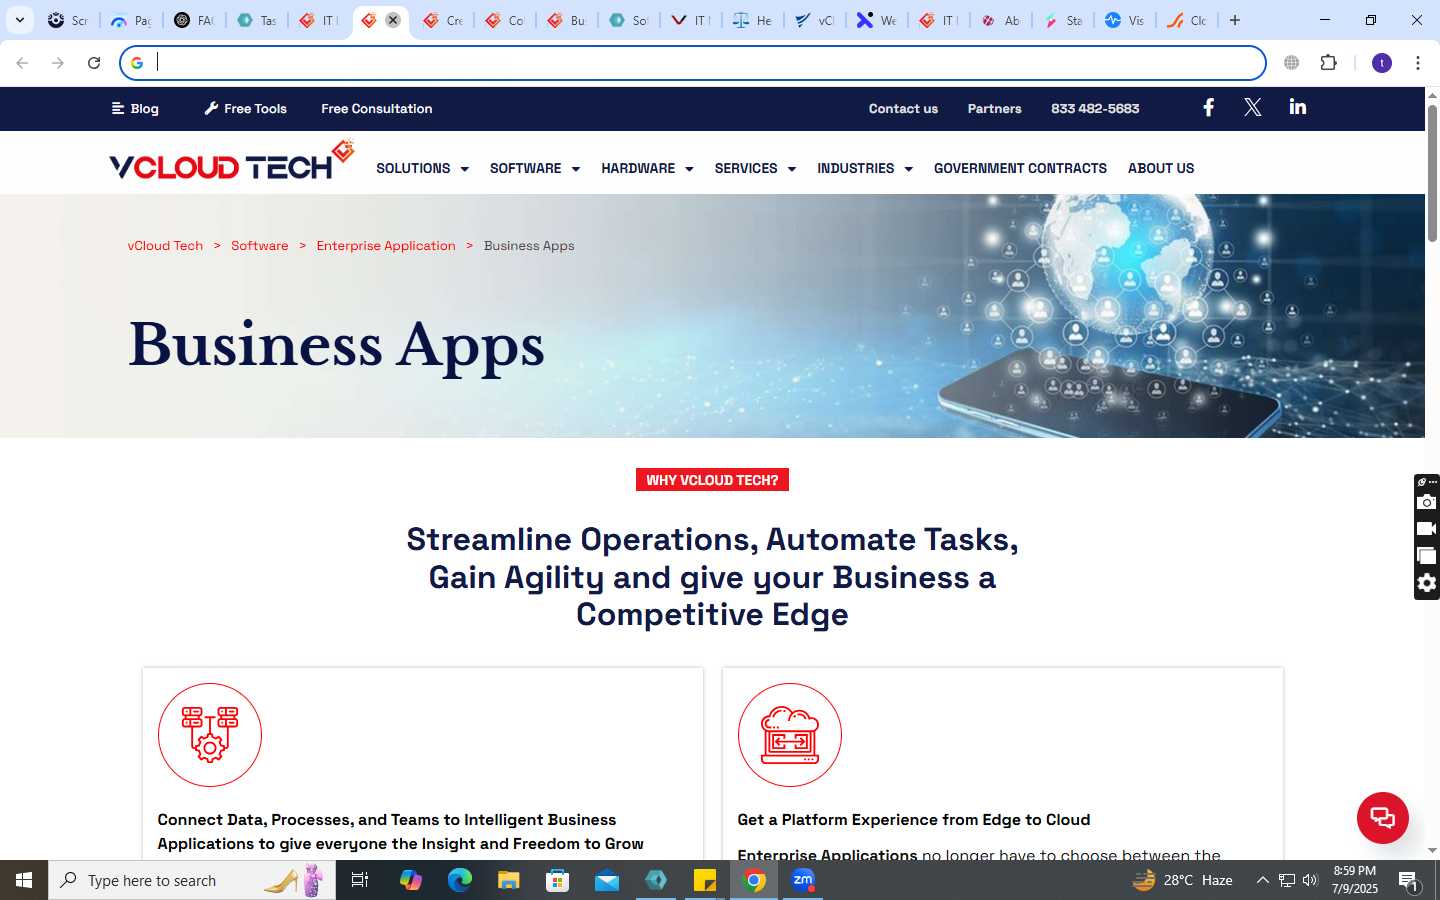Open Government Contracts menu item

(x=1020, y=168)
